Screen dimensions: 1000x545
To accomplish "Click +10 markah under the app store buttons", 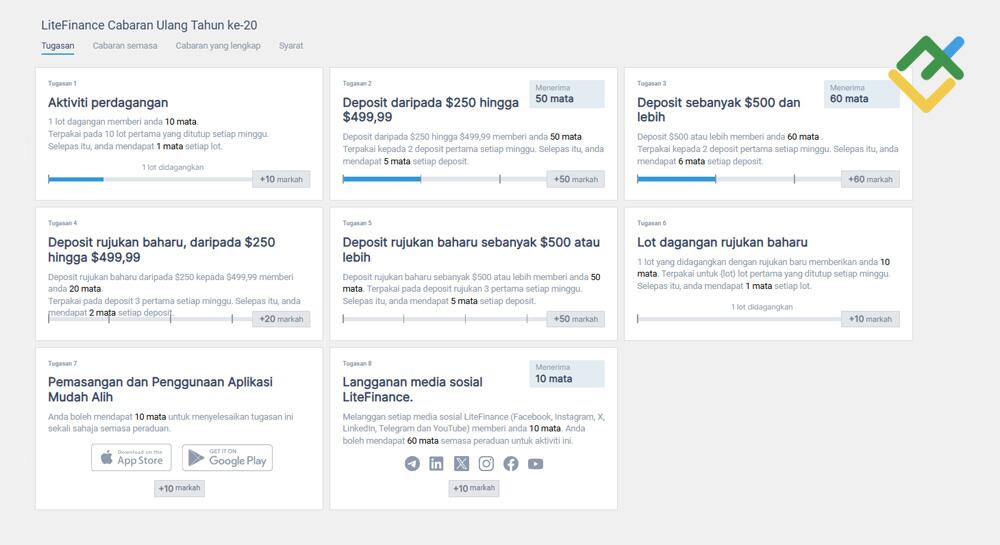I will (x=179, y=488).
